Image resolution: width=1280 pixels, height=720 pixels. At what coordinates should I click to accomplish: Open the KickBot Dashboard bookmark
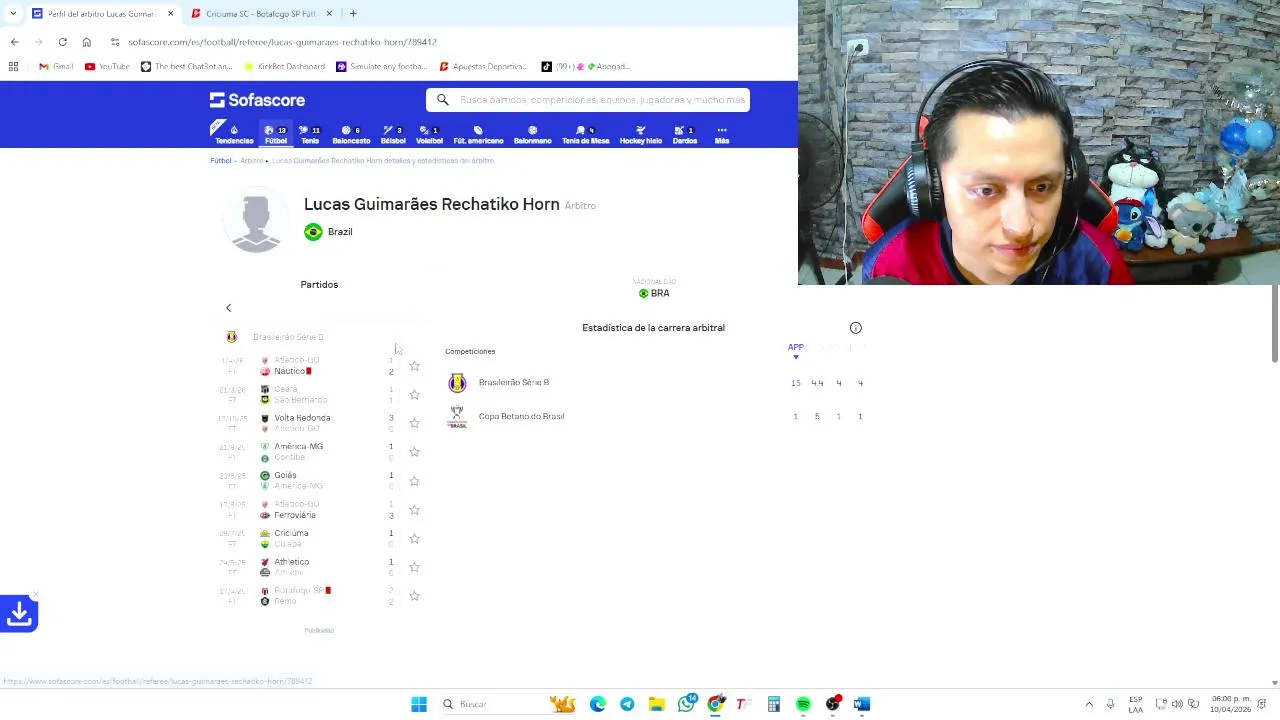pos(285,67)
